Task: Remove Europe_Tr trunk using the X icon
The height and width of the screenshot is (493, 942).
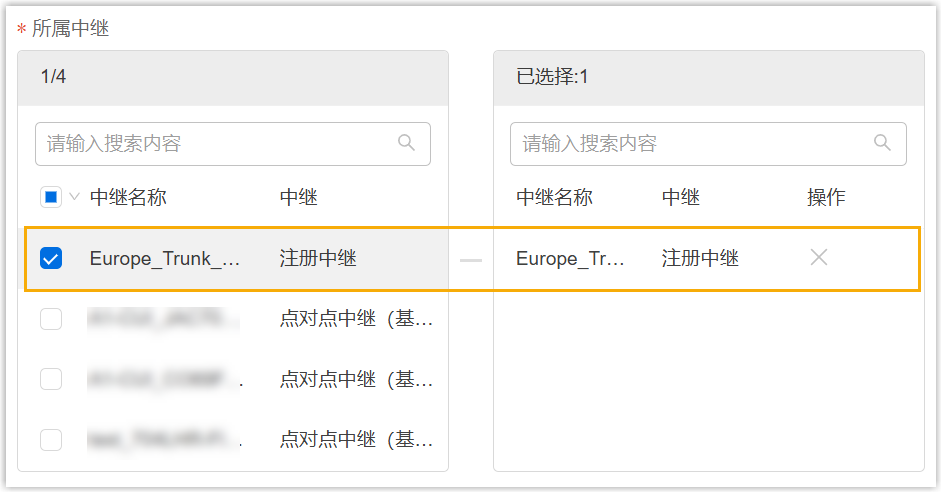Action: (x=819, y=258)
